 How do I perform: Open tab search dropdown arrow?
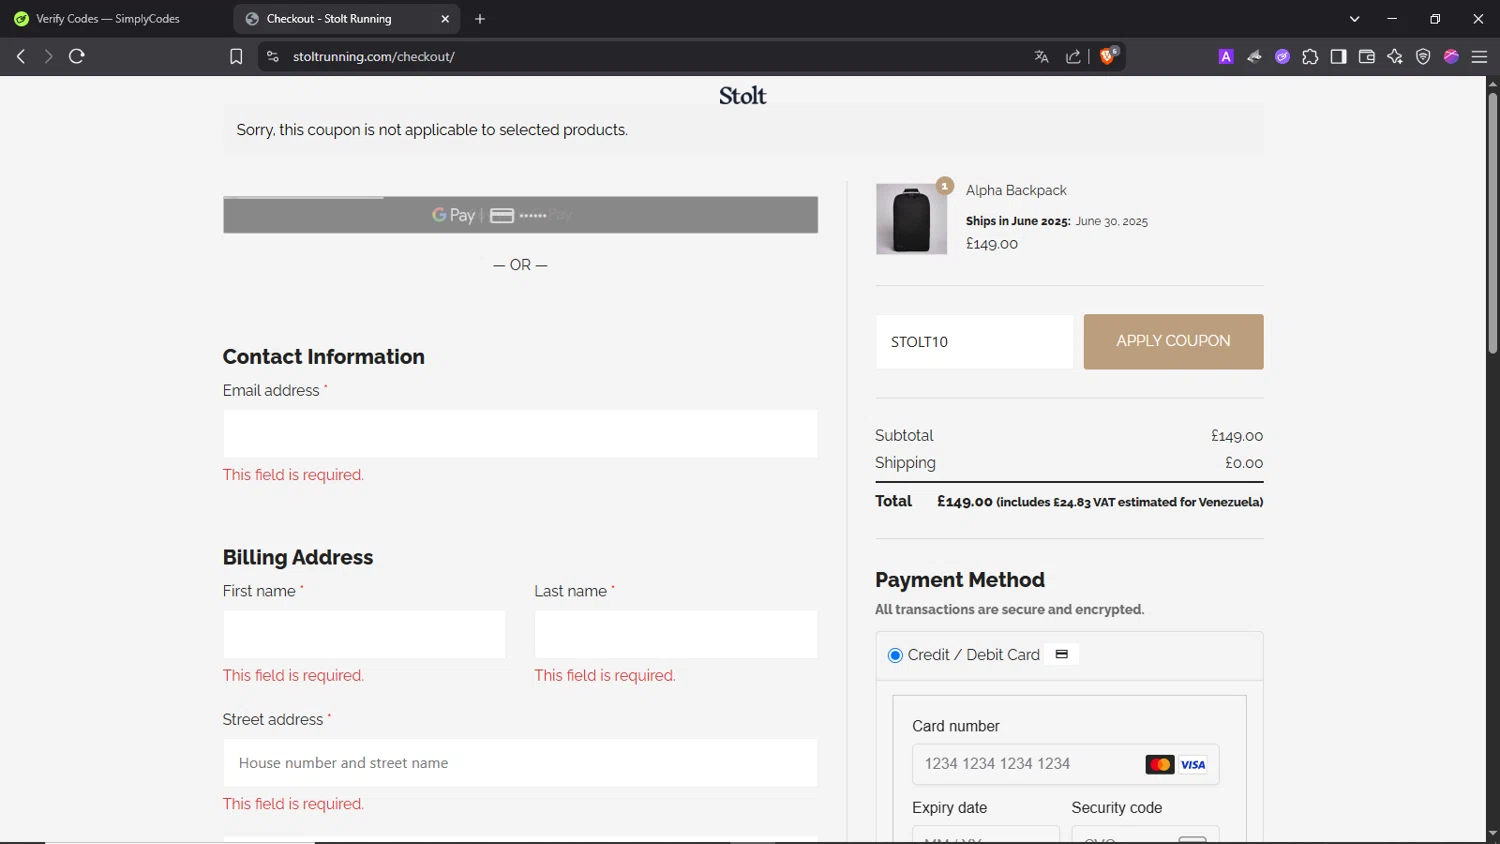(x=1354, y=19)
